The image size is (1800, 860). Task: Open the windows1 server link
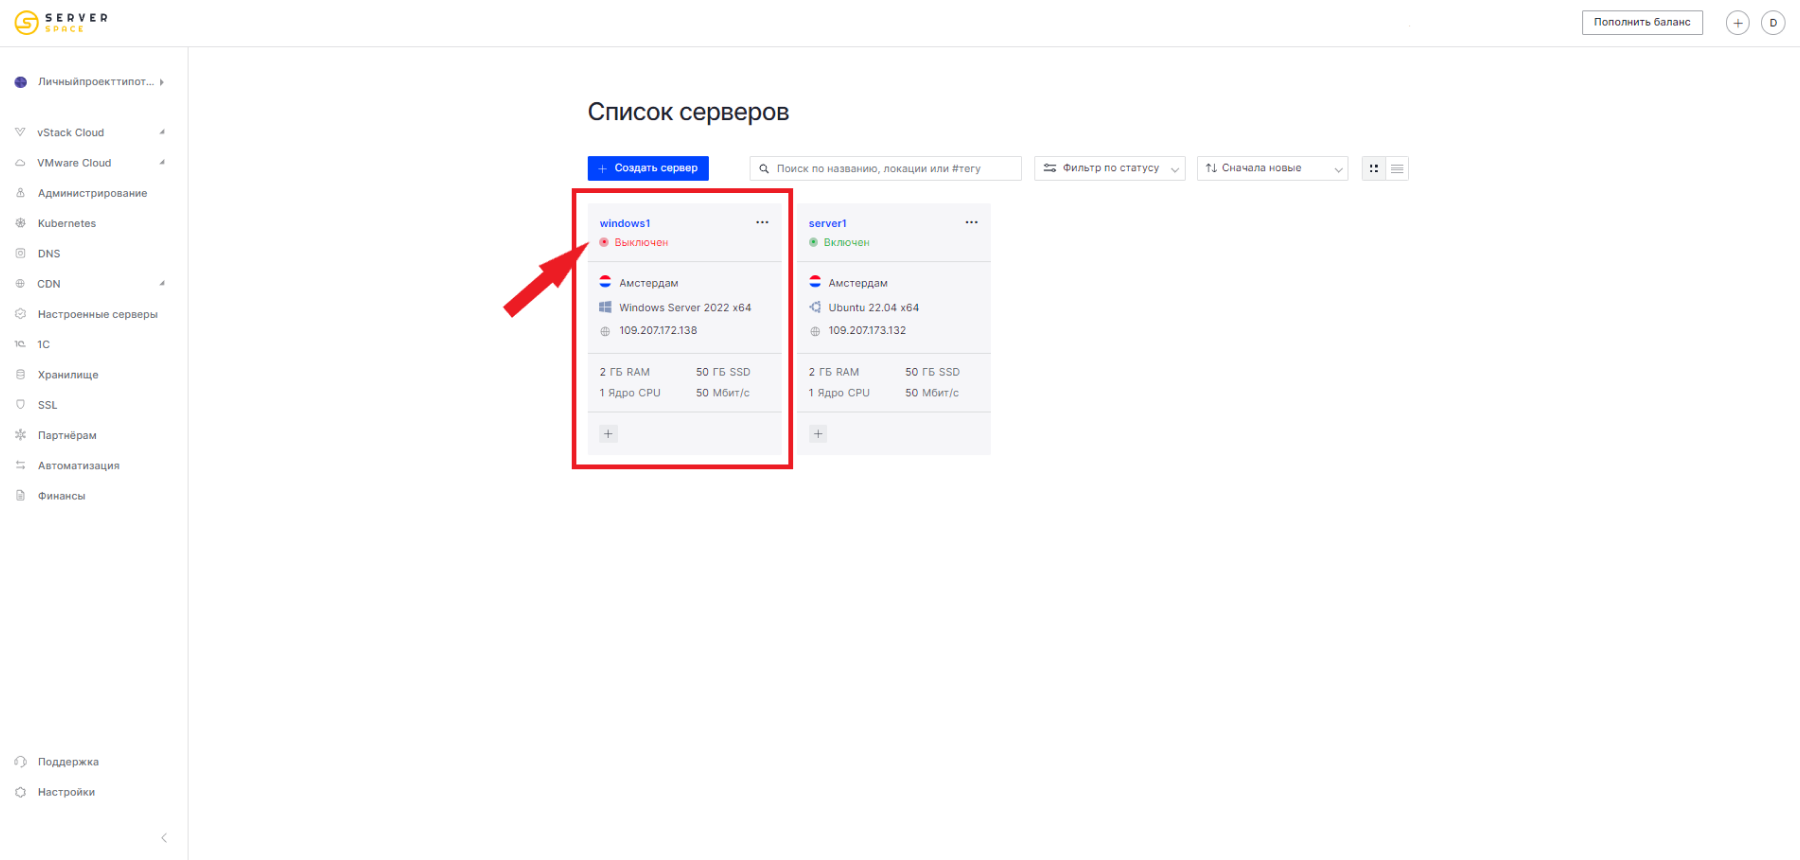[x=625, y=223]
